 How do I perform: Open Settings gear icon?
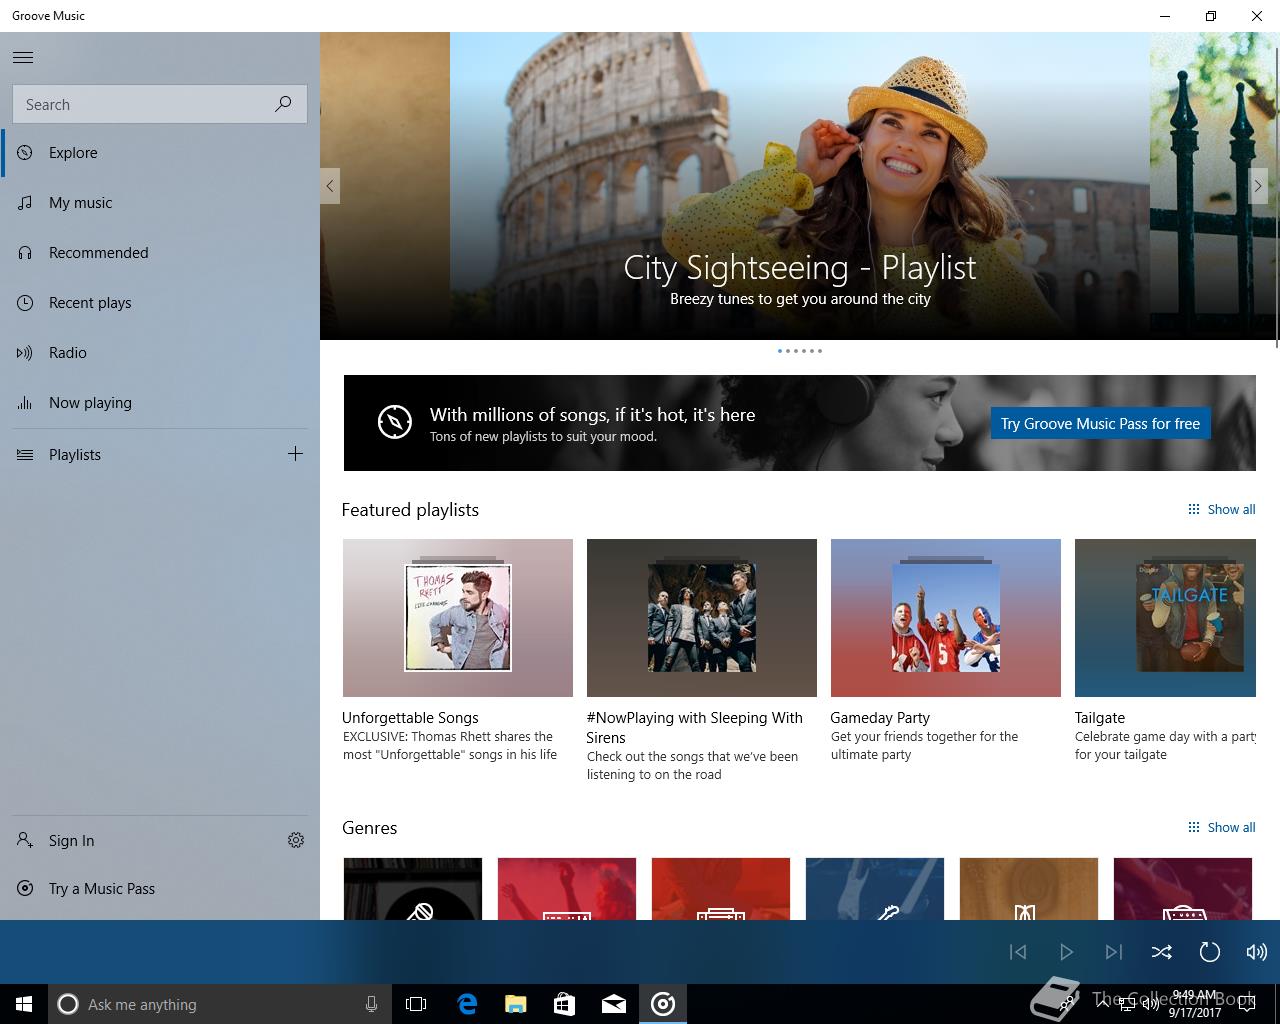pos(296,840)
